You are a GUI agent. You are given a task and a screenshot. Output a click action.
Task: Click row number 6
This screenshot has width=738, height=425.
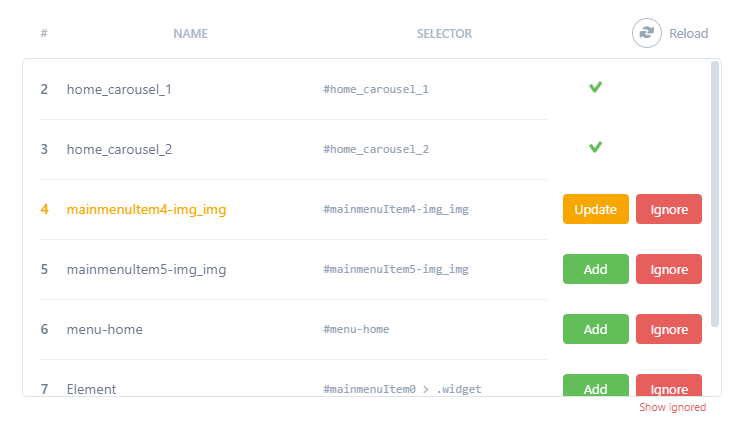coord(44,329)
